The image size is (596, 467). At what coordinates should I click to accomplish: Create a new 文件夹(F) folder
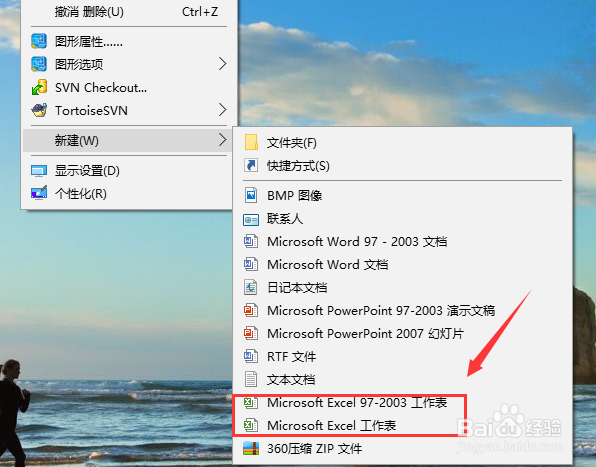[x=403, y=142]
